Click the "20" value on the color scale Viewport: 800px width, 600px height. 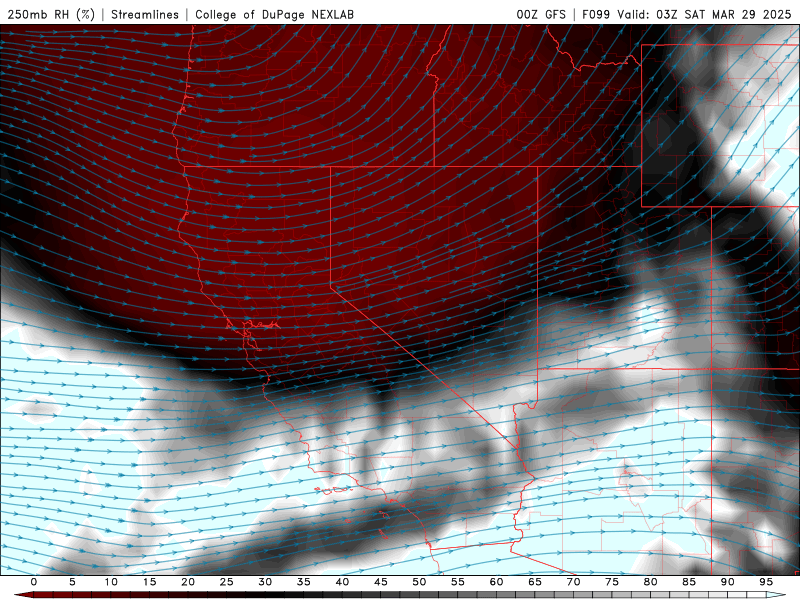(x=188, y=582)
